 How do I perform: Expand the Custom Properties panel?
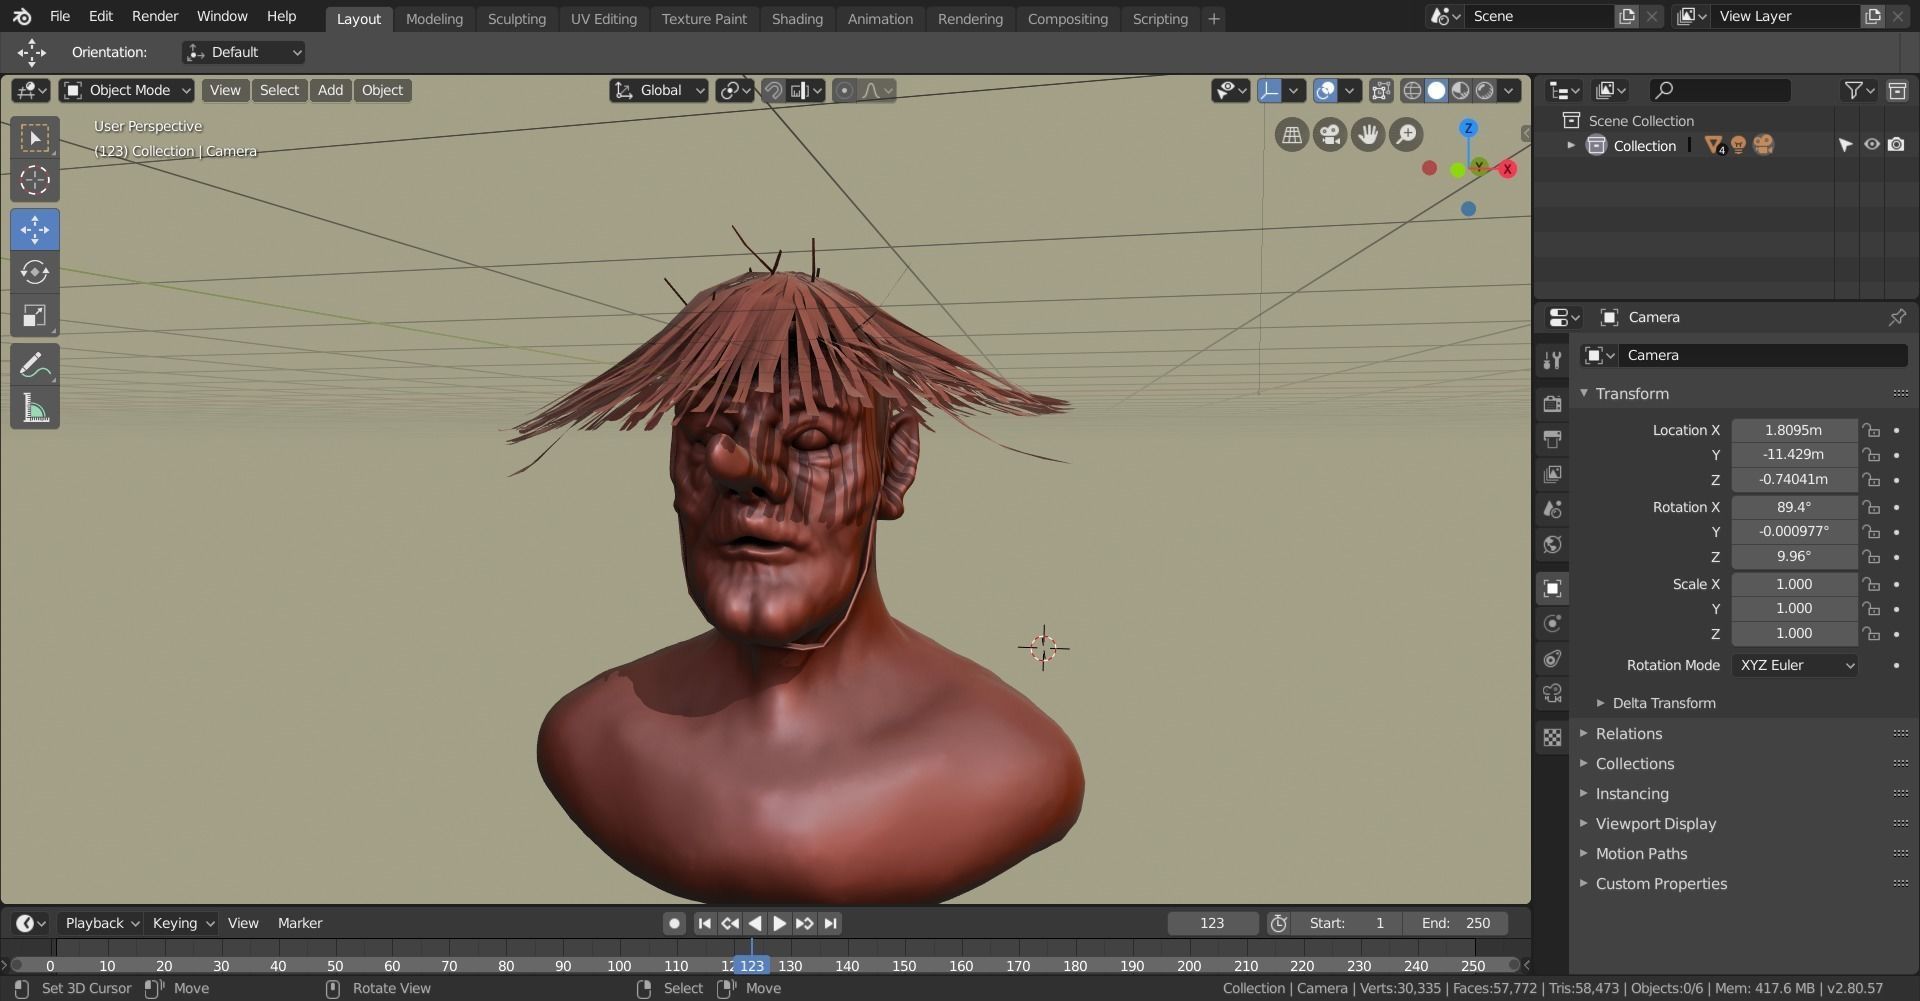pos(1661,883)
